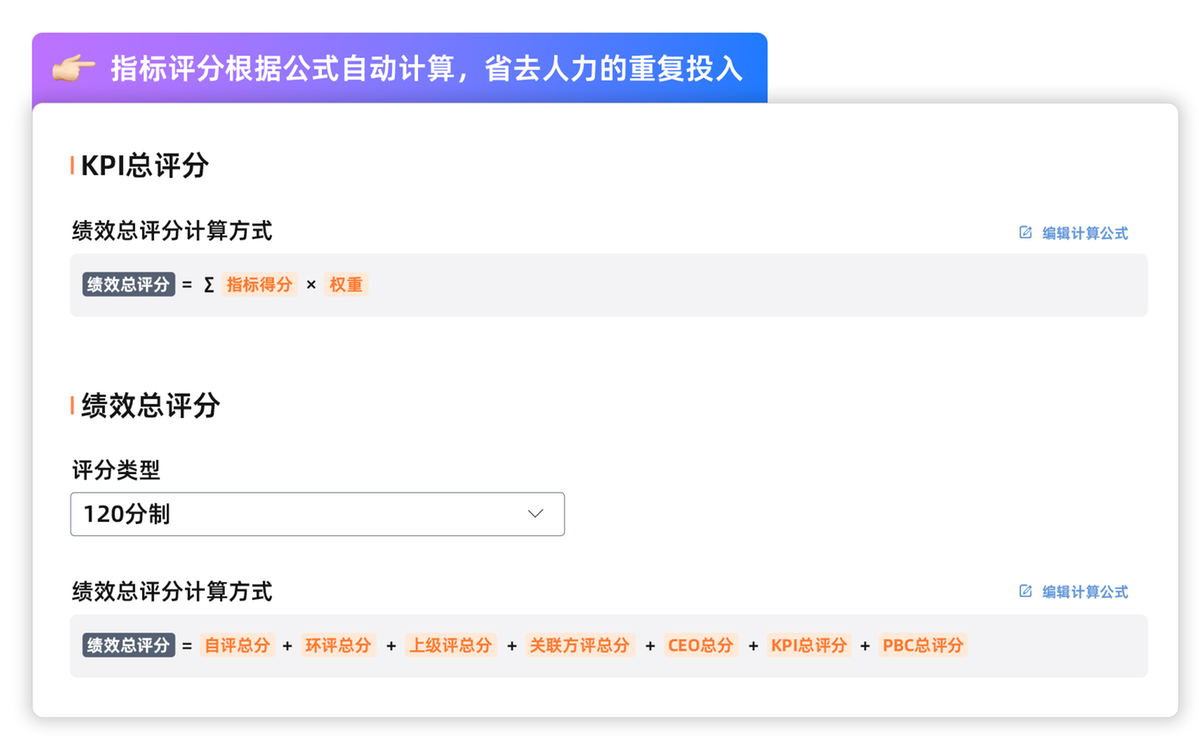Click the 自评总分 formula tag

coord(238,646)
